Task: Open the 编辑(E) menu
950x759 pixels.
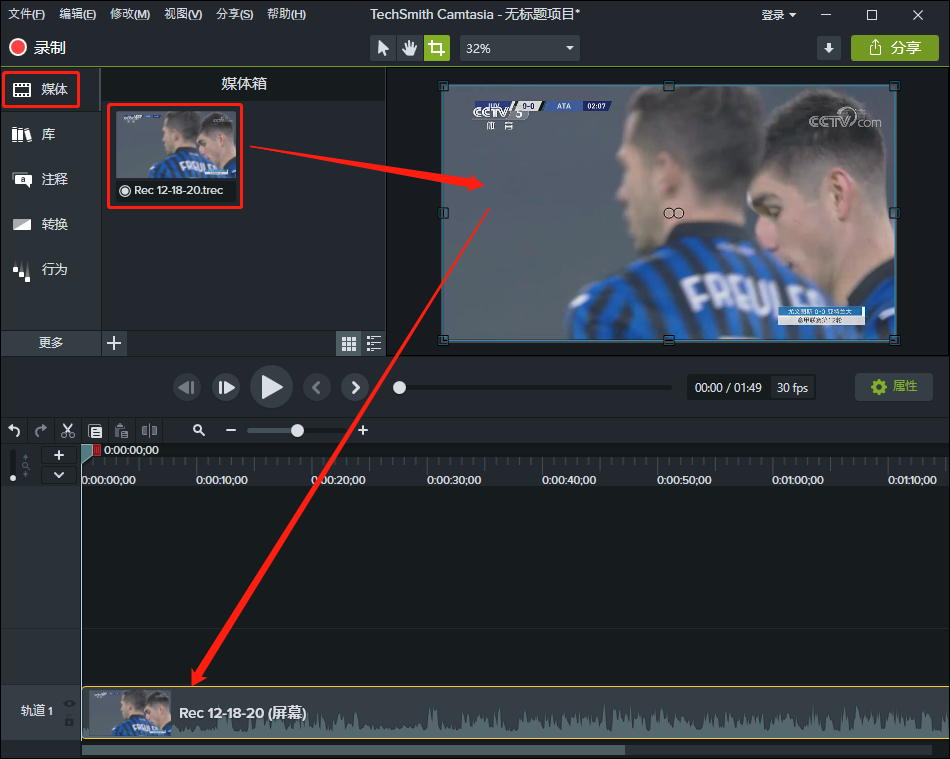Action: 77,14
